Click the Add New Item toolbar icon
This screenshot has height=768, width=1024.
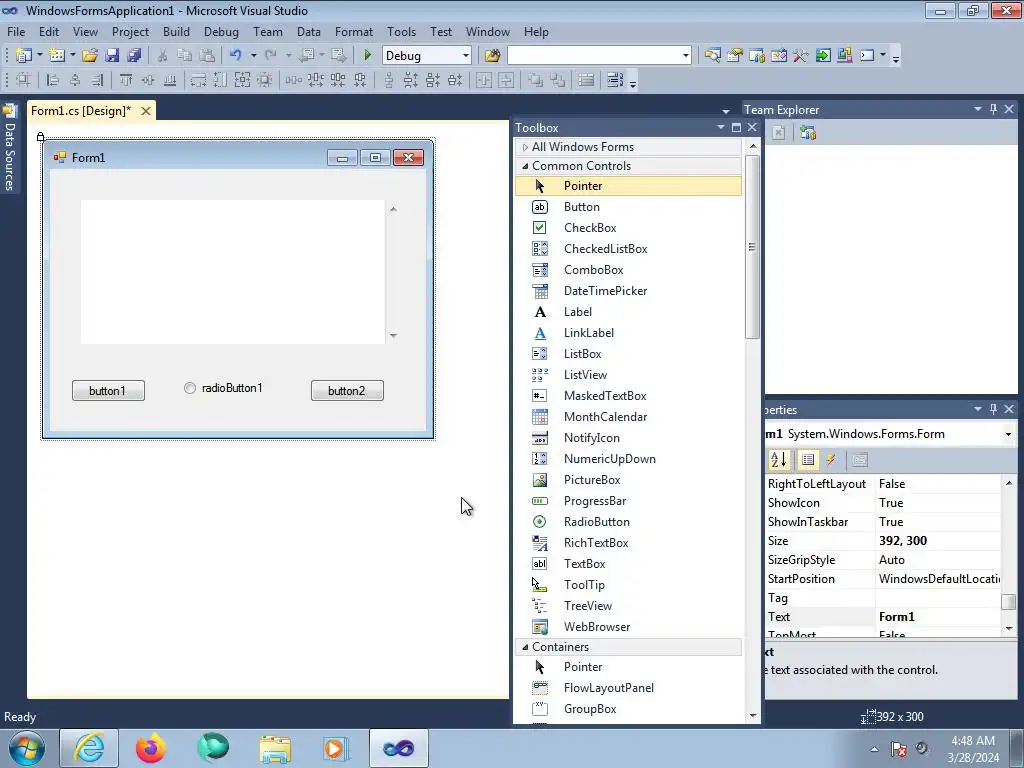[57, 56]
